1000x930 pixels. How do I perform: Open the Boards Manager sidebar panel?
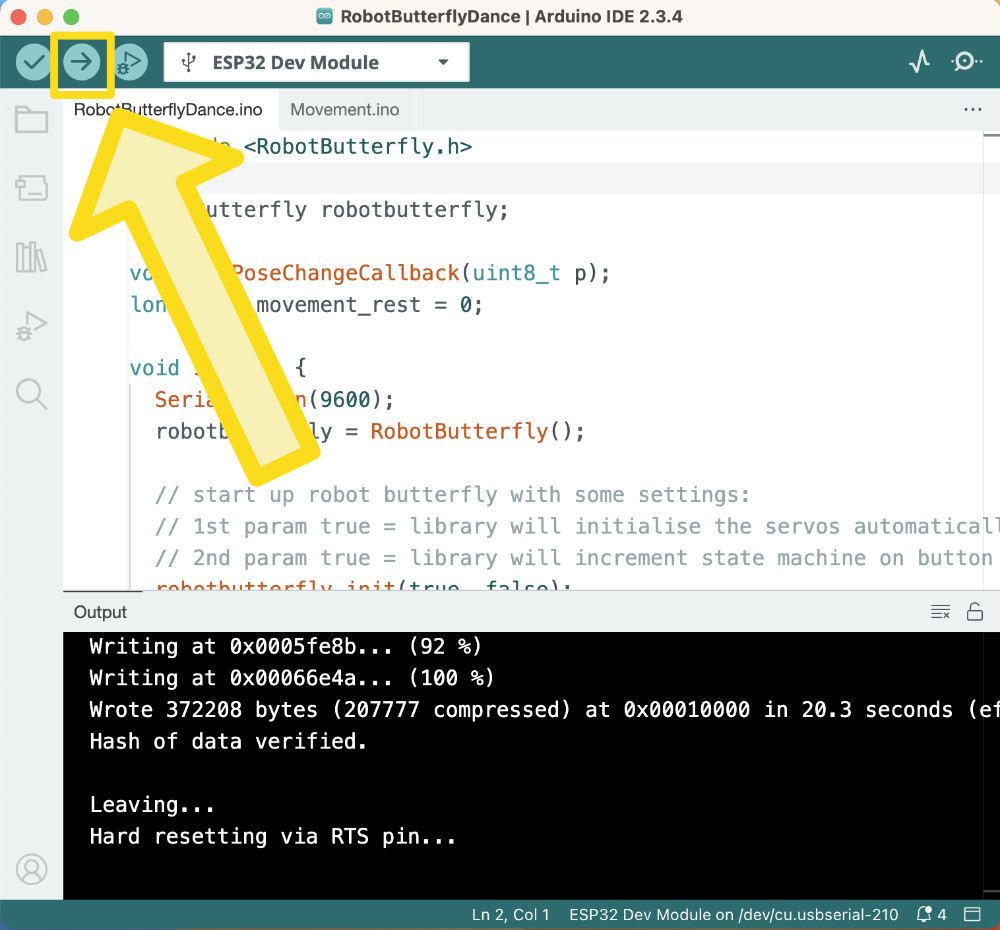[31, 188]
